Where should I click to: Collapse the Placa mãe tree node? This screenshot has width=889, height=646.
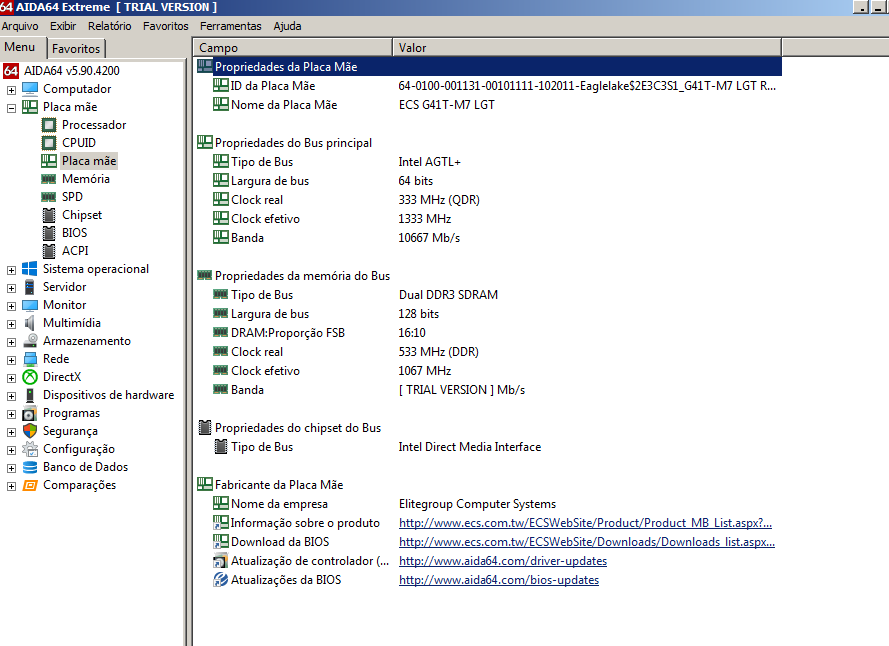(11, 108)
